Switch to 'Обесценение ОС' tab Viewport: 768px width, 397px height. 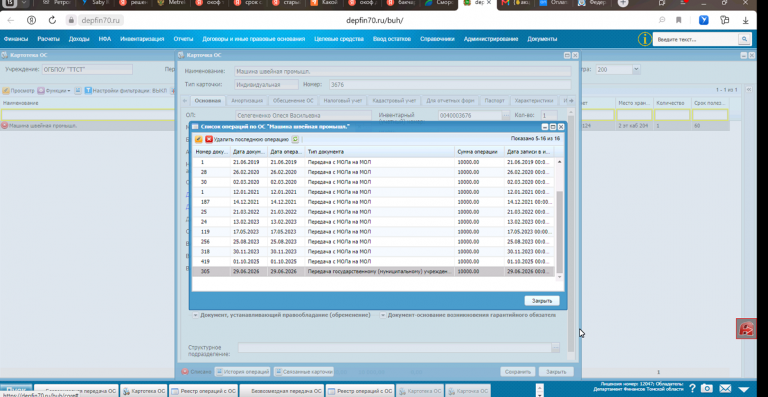pos(293,101)
